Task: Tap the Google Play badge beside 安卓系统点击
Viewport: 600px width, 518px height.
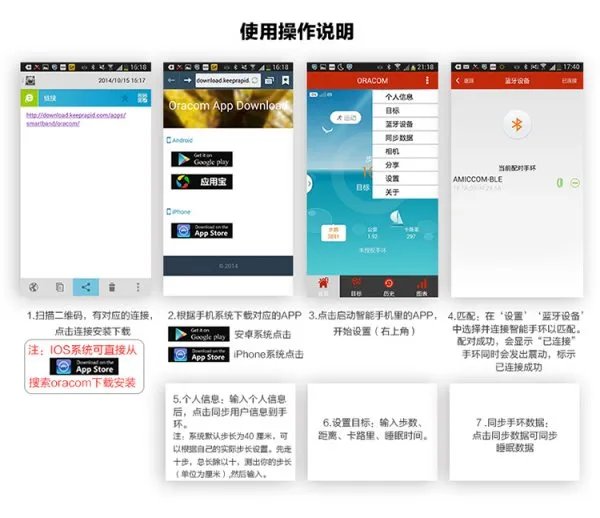Action: pyautogui.click(x=199, y=334)
